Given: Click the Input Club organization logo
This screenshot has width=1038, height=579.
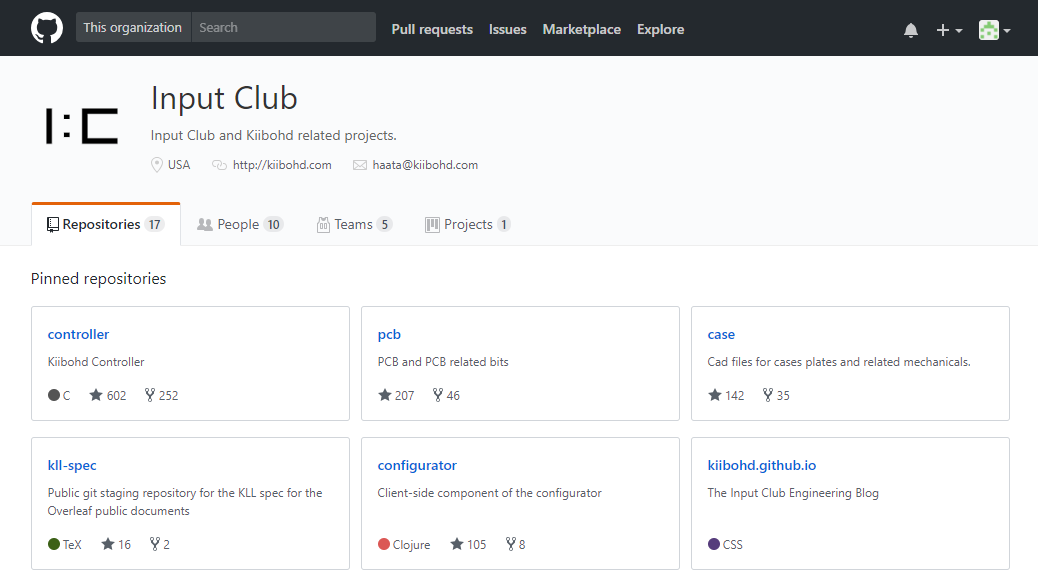Looking at the screenshot, I should pos(82,126).
